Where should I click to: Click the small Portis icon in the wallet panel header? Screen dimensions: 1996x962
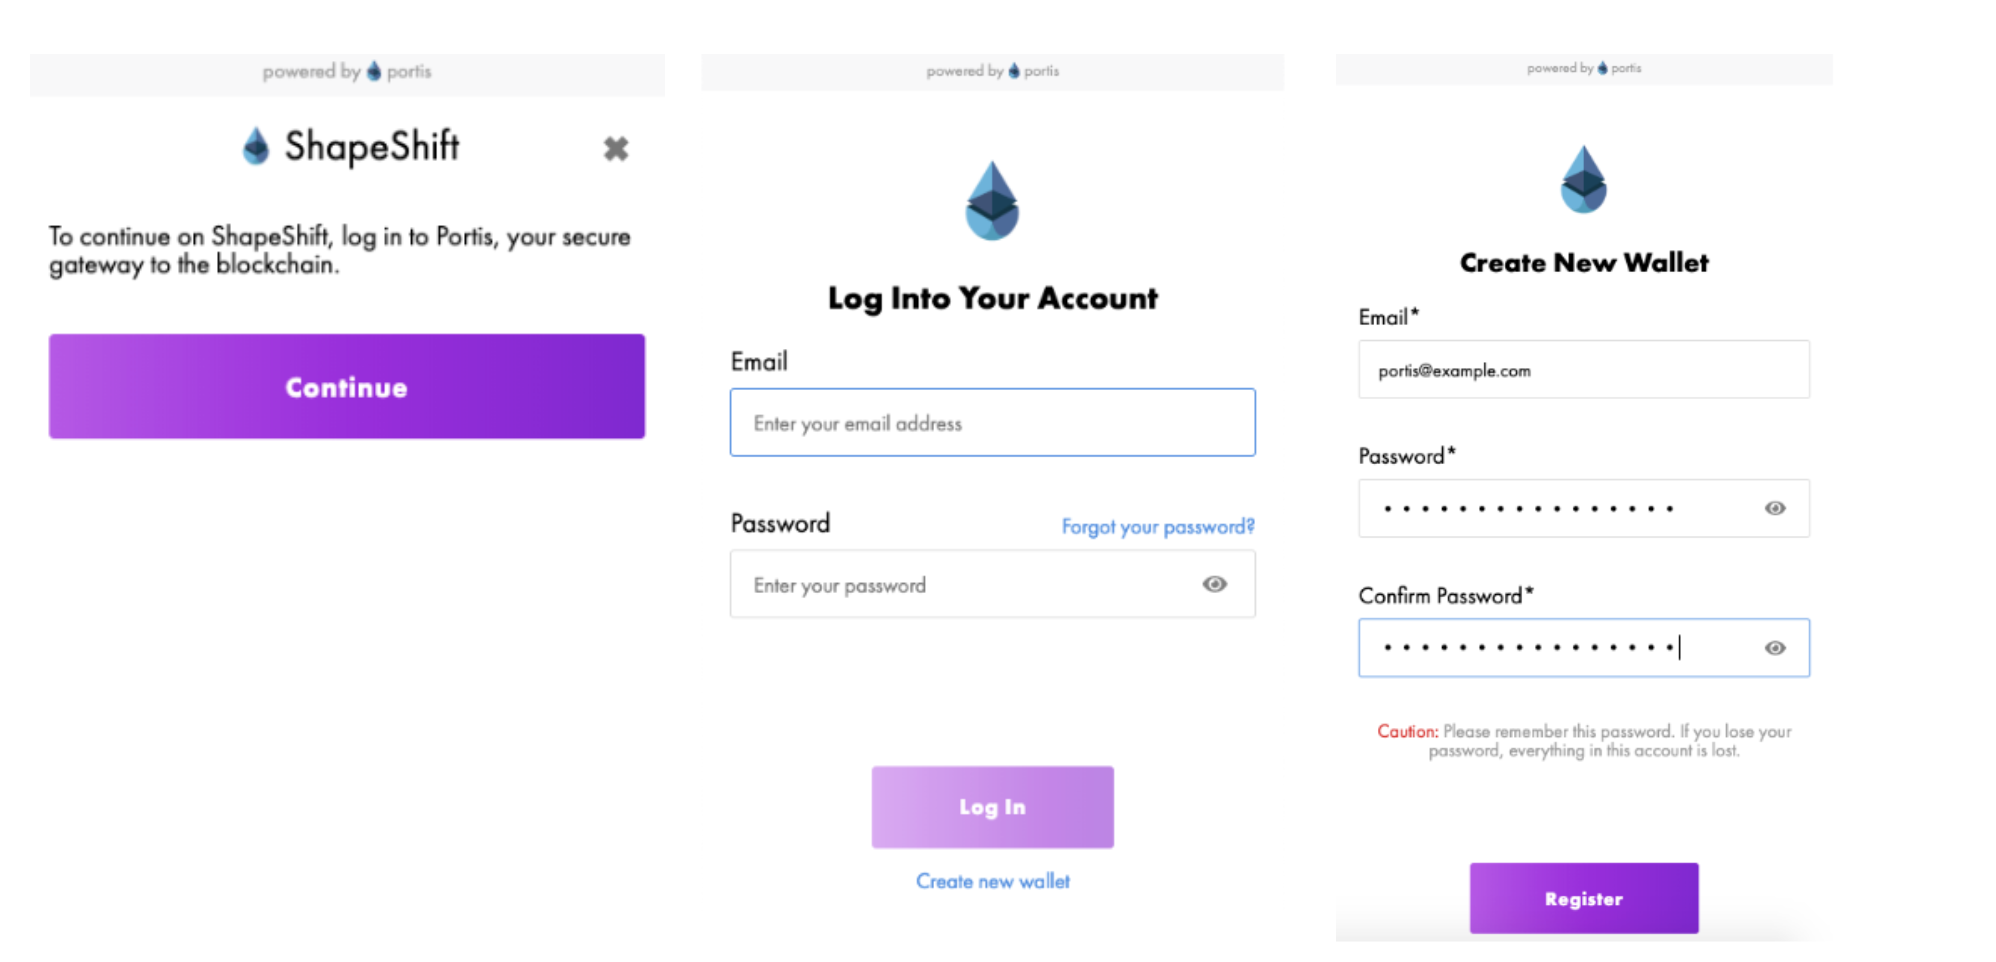[1602, 68]
